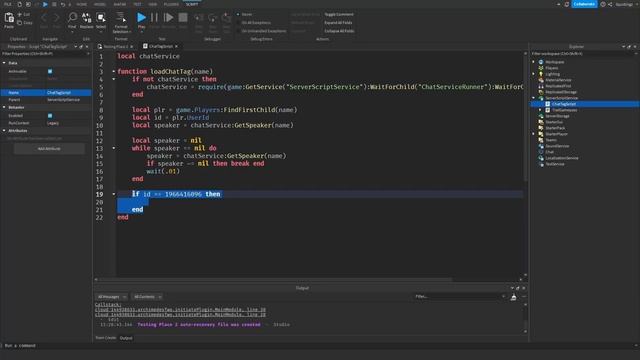Click the Copy icon in the ribbon
Image resolution: width=640 pixels, height=360 pixels.
(20, 22)
